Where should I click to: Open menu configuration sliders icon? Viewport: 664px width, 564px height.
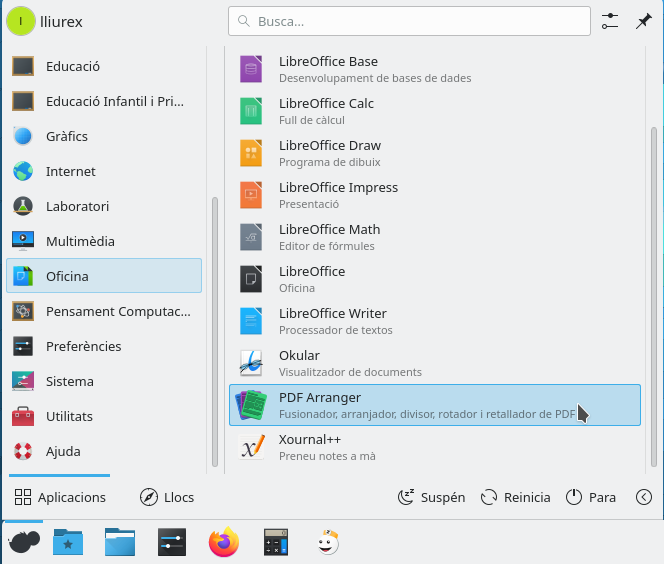pos(610,21)
